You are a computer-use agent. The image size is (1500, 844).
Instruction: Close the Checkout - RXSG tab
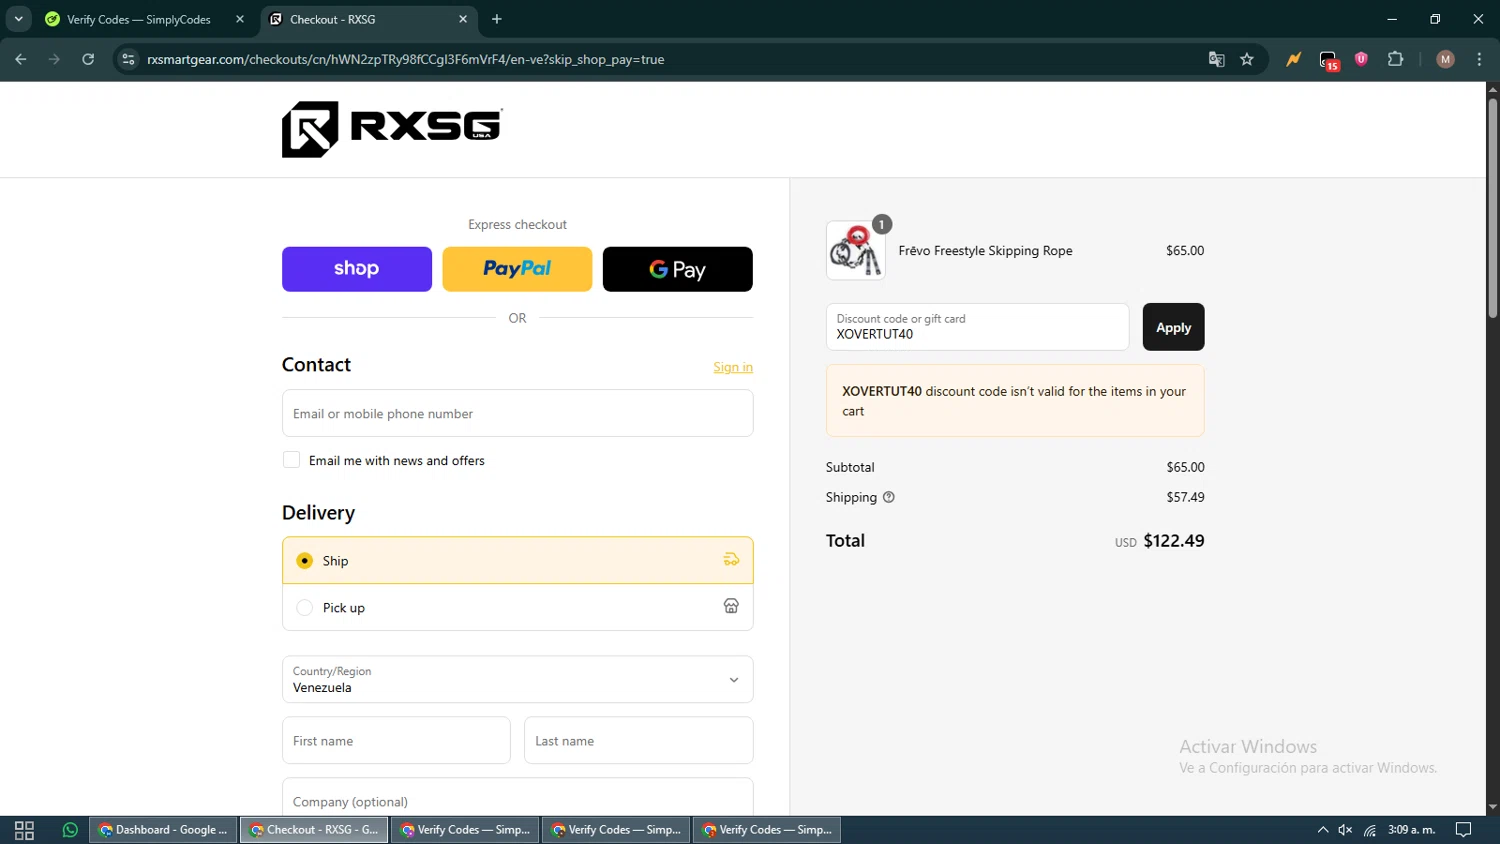click(463, 19)
